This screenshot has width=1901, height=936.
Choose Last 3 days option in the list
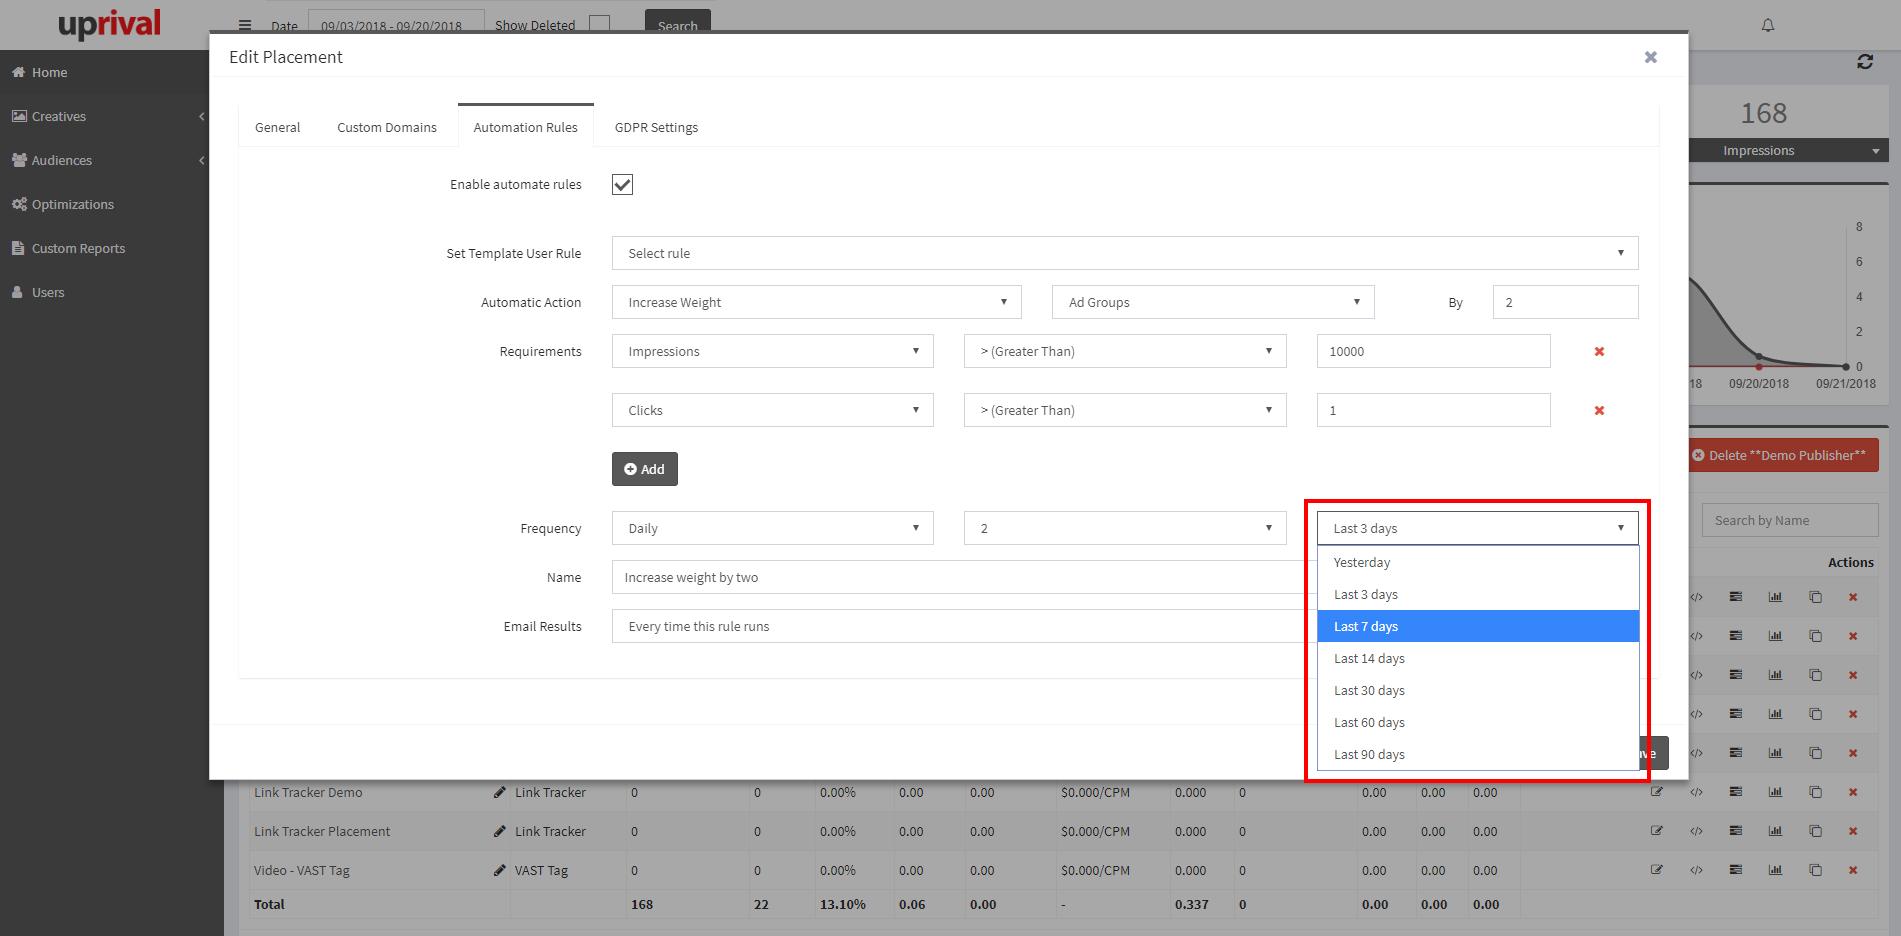click(1478, 594)
